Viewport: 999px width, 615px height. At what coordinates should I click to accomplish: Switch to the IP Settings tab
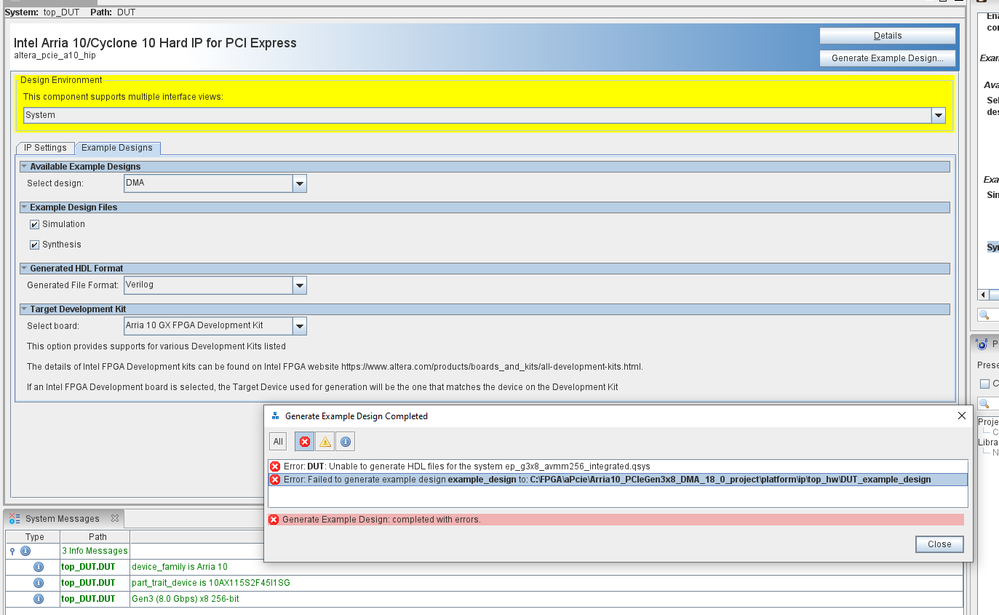coord(45,148)
